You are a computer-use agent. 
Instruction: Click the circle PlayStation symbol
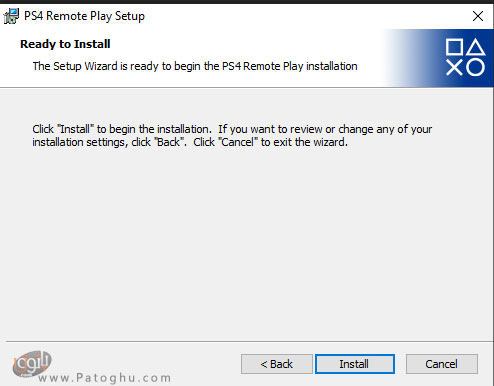click(475, 68)
